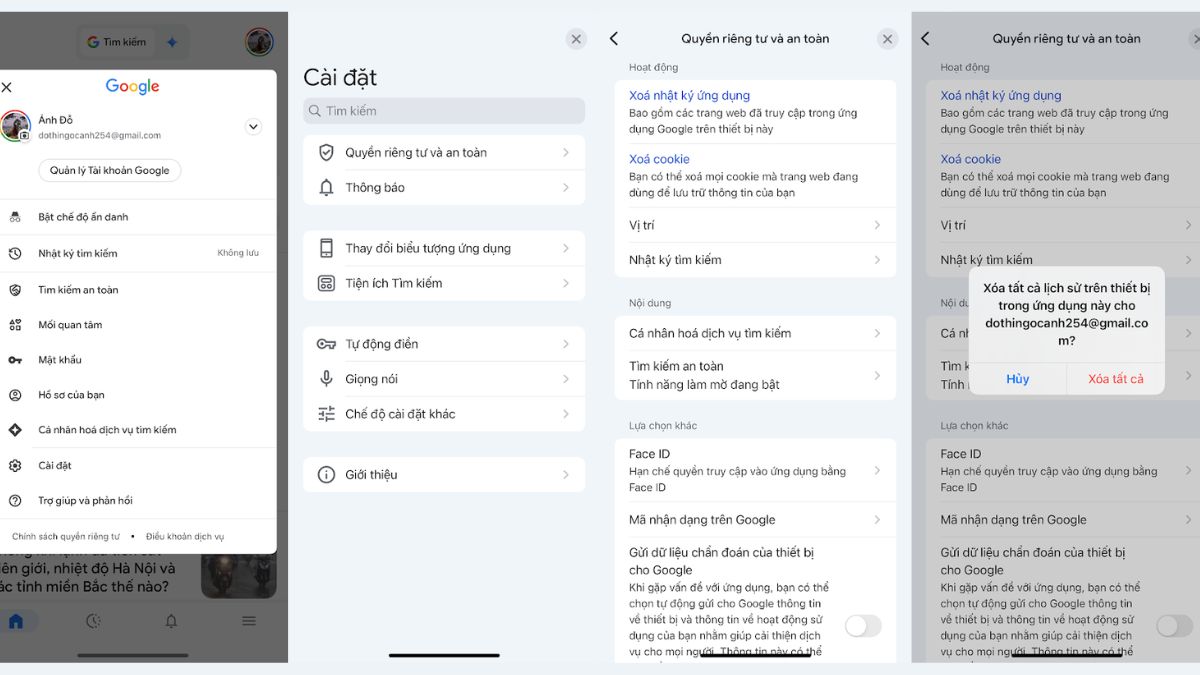Close the Cài đặt settings screen
The image size is (1200, 675).
[x=576, y=39]
